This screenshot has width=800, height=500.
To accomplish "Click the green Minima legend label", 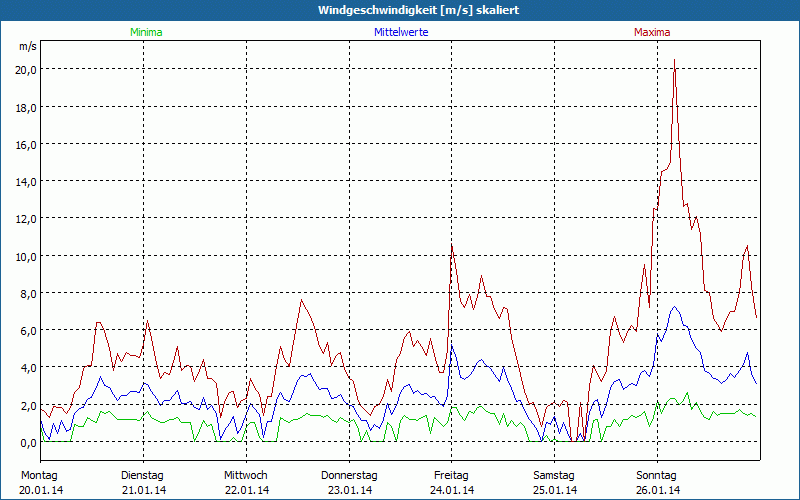I will point(145,32).
